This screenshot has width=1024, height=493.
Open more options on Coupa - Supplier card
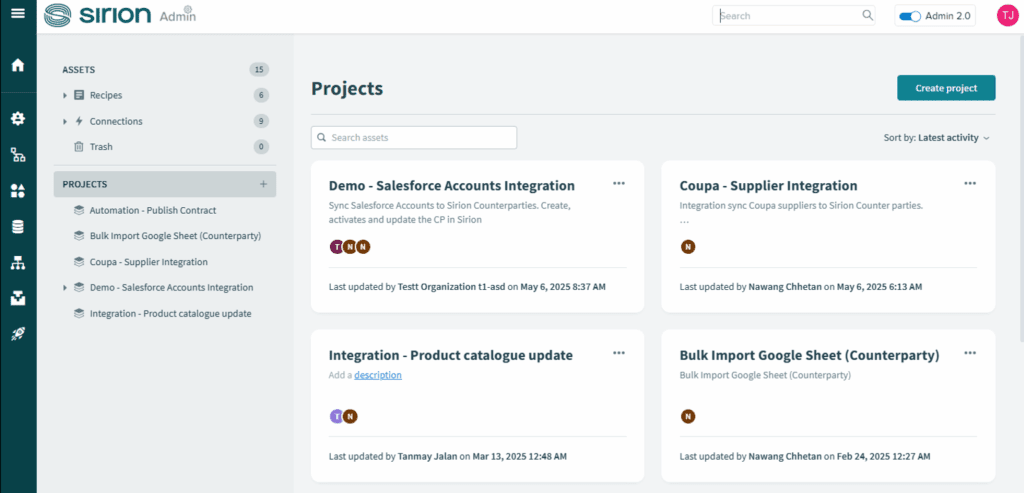point(970,183)
